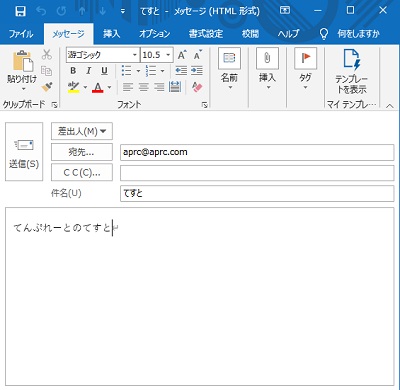Click the Increase Indent icon

click(197, 70)
